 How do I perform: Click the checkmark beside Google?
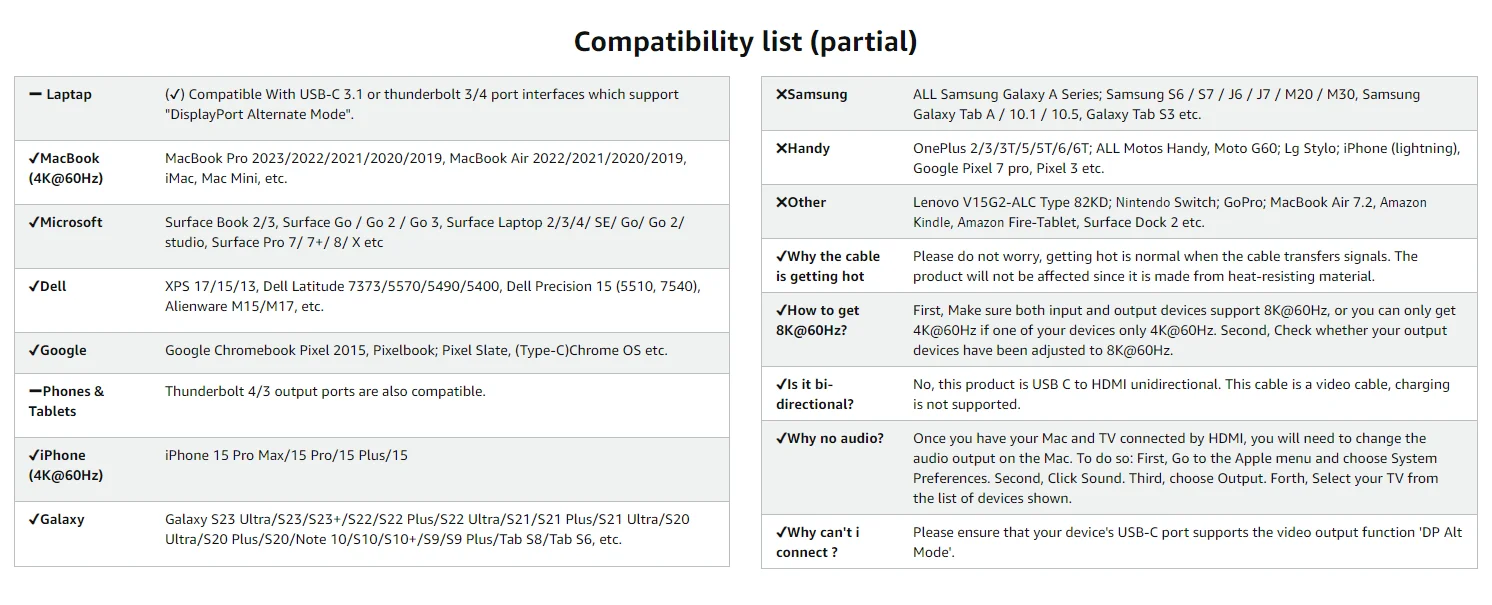[x=34, y=350]
